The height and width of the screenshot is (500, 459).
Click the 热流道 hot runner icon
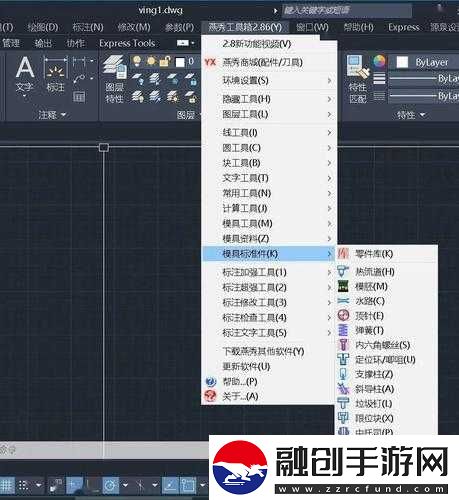(343, 271)
